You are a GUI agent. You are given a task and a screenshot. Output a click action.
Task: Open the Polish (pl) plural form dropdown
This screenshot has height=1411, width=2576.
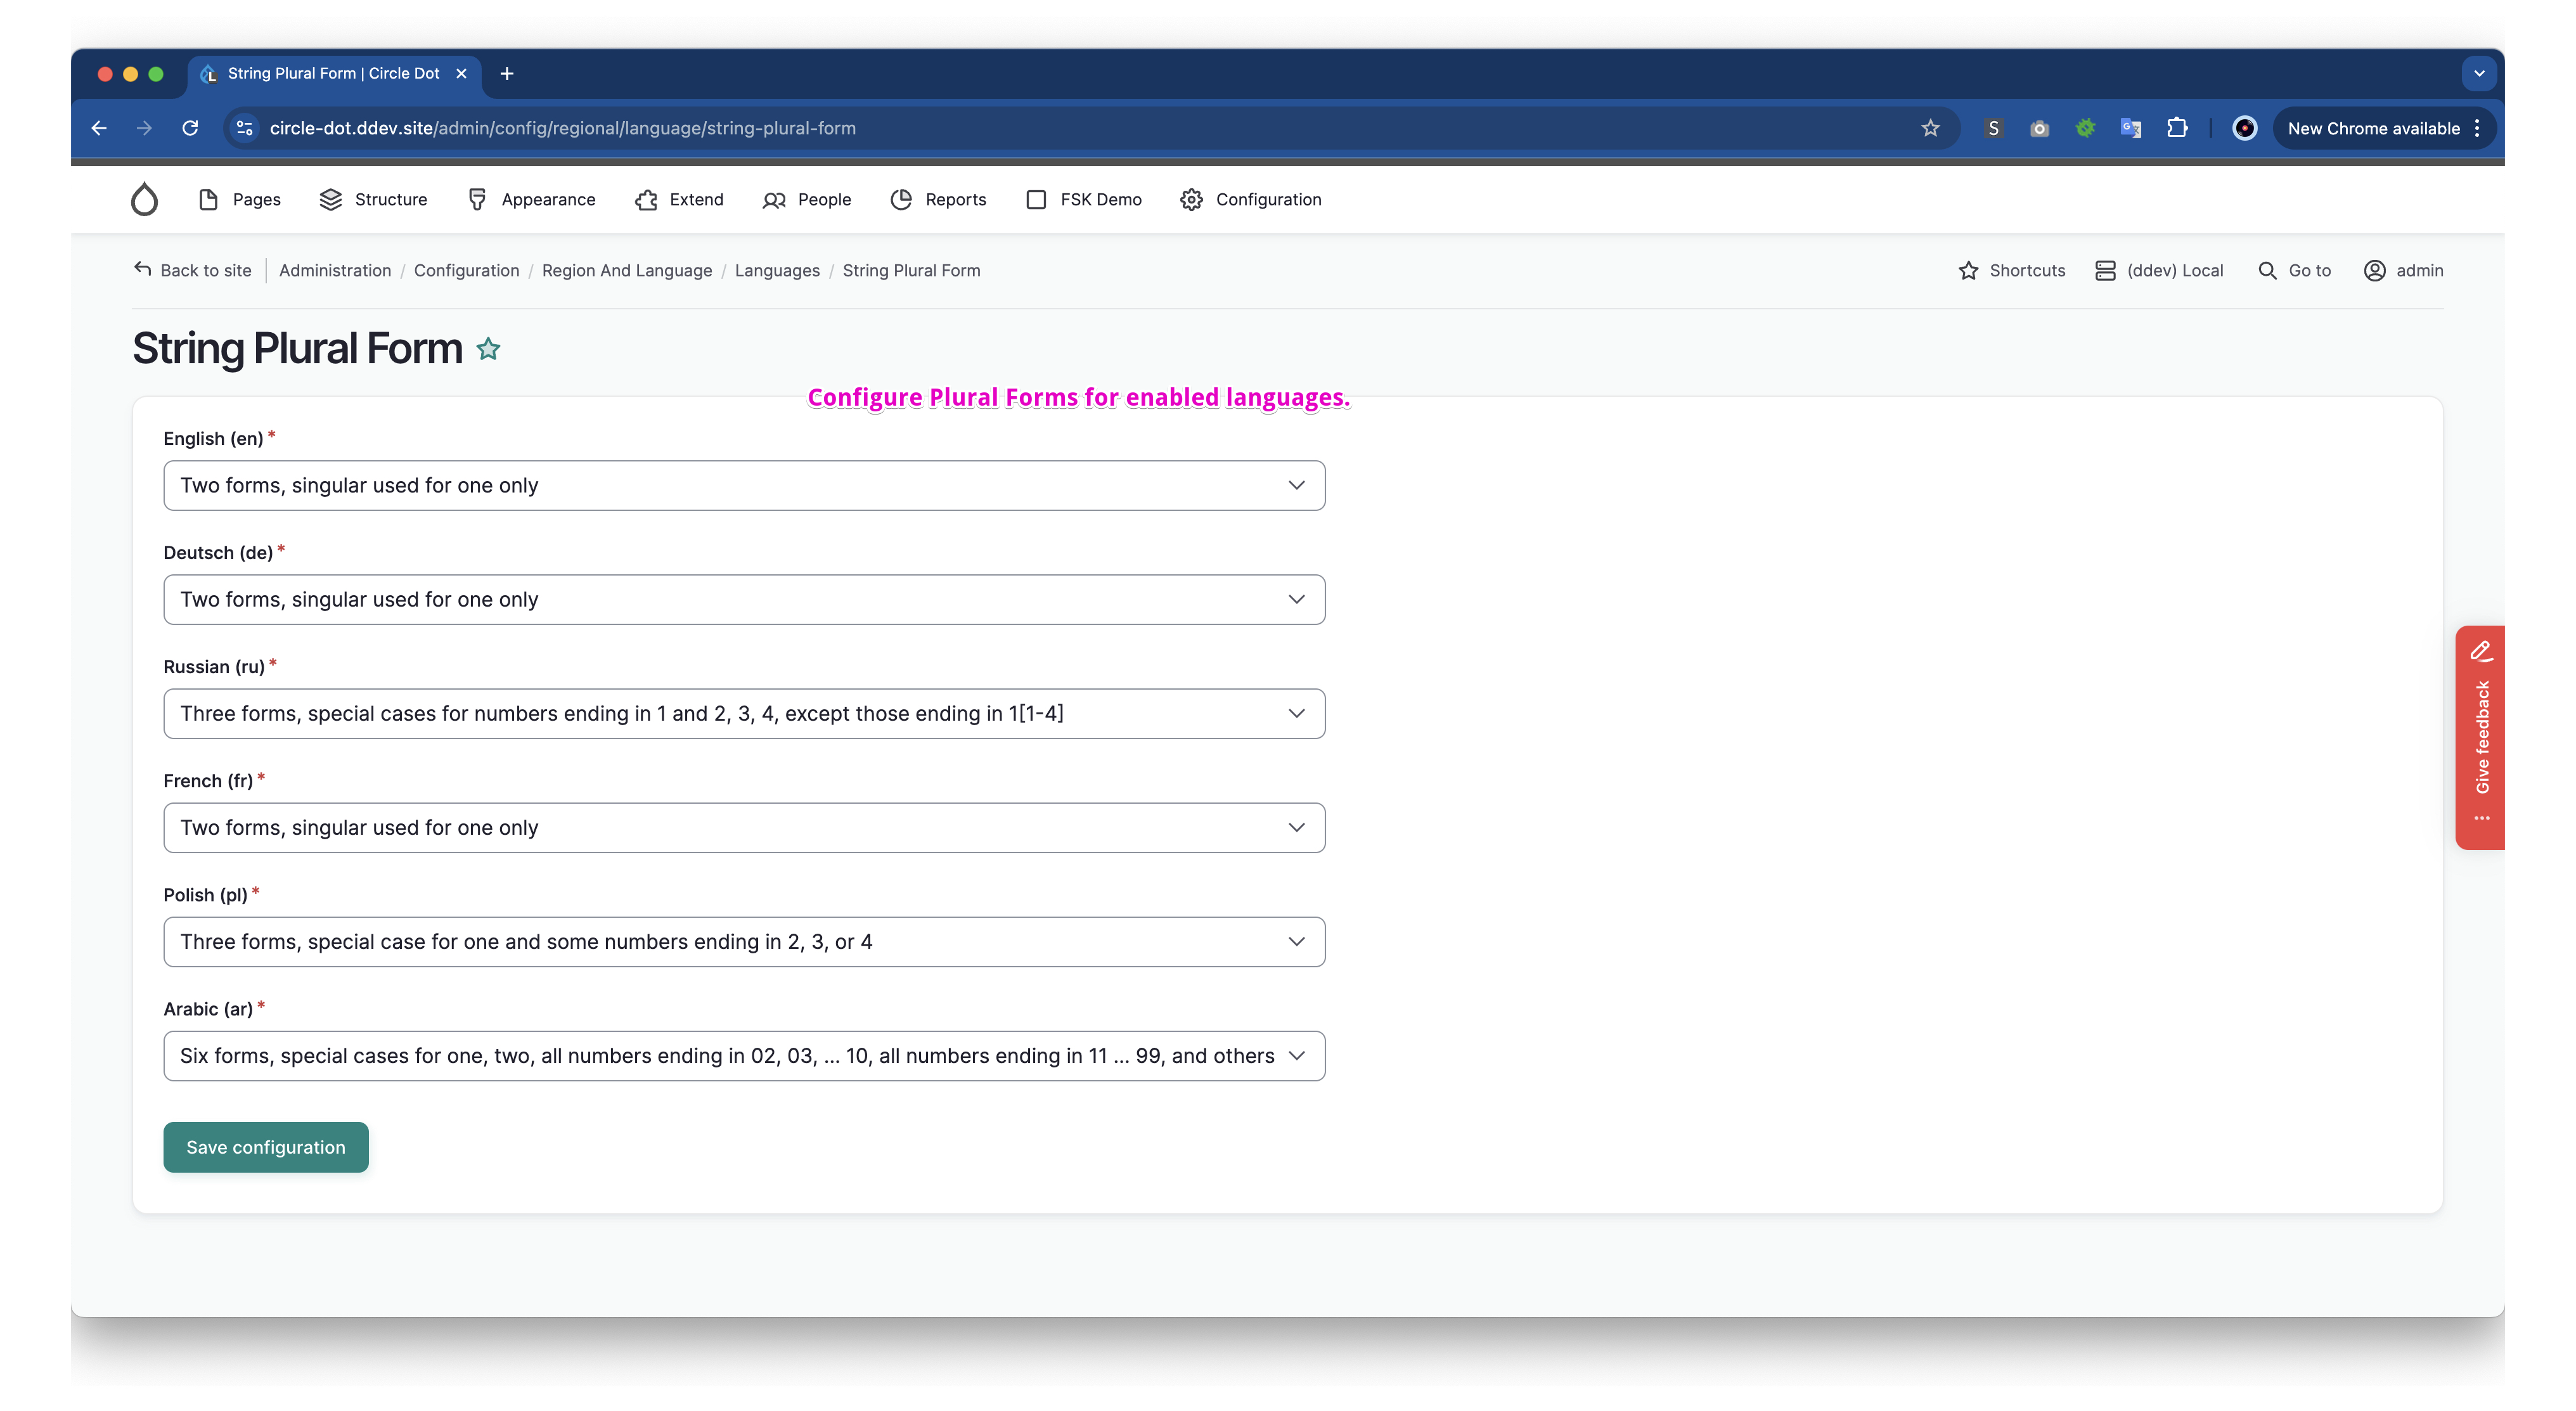744,941
